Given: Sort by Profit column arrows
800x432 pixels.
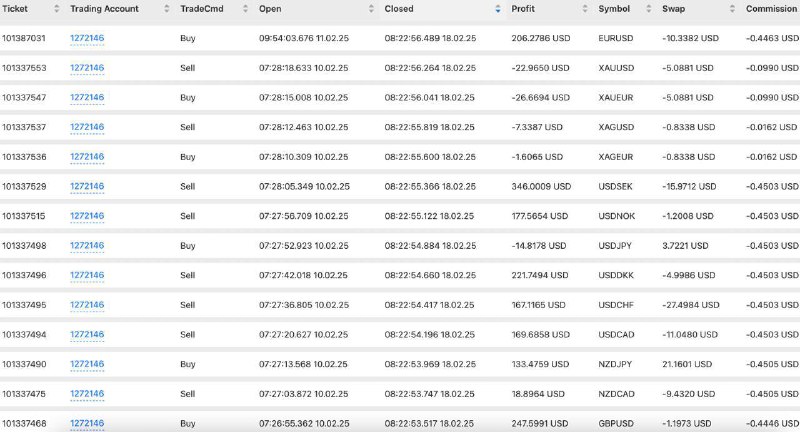Looking at the screenshot, I should pos(585,9).
